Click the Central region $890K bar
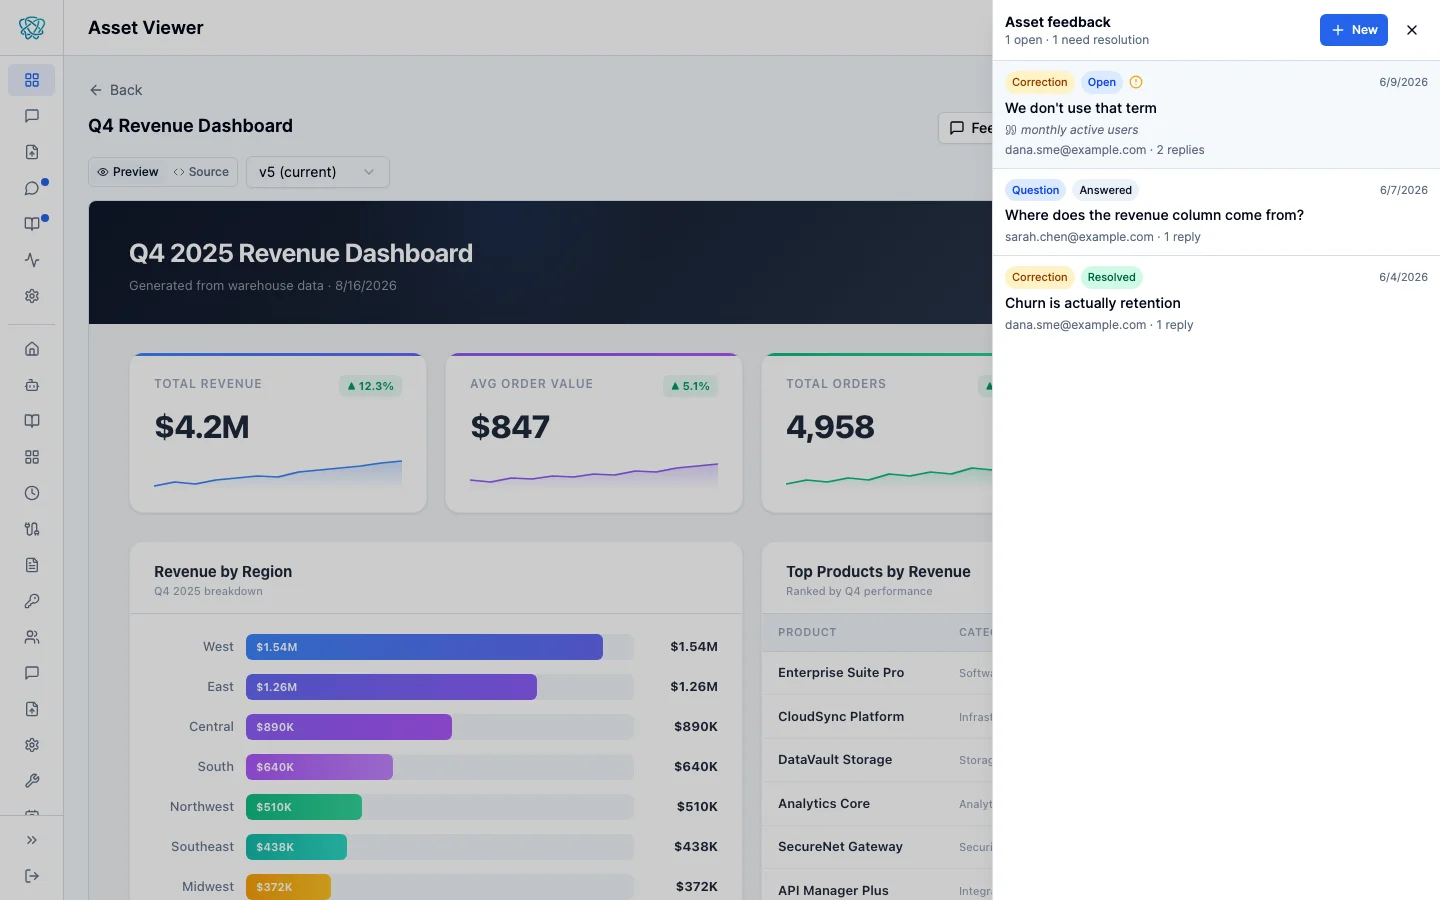Image resolution: width=1440 pixels, height=900 pixels. point(349,727)
